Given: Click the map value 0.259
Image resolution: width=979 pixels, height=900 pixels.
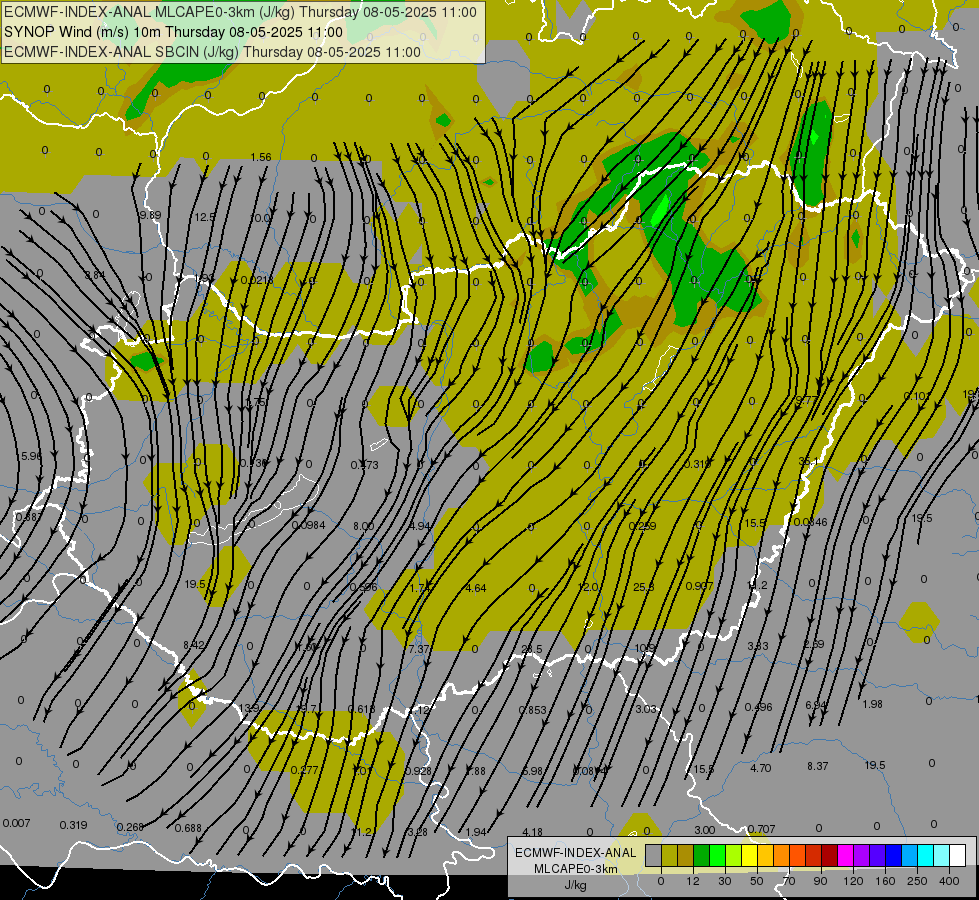Looking at the screenshot, I should click(642, 527).
